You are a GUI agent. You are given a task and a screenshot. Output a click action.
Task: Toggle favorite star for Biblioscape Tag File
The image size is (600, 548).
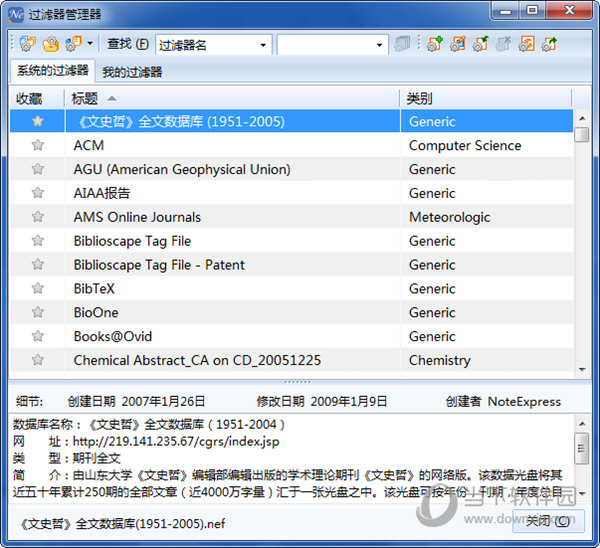(x=38, y=241)
